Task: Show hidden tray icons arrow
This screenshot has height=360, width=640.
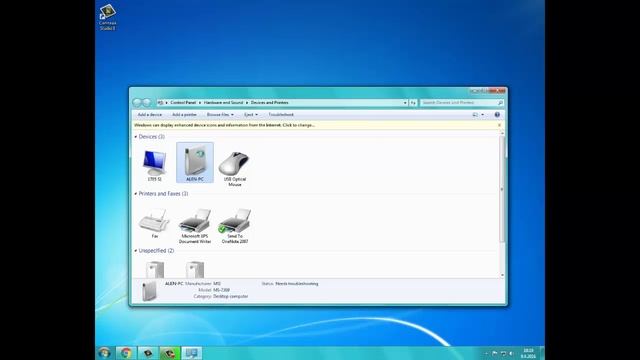Action: click(486, 353)
